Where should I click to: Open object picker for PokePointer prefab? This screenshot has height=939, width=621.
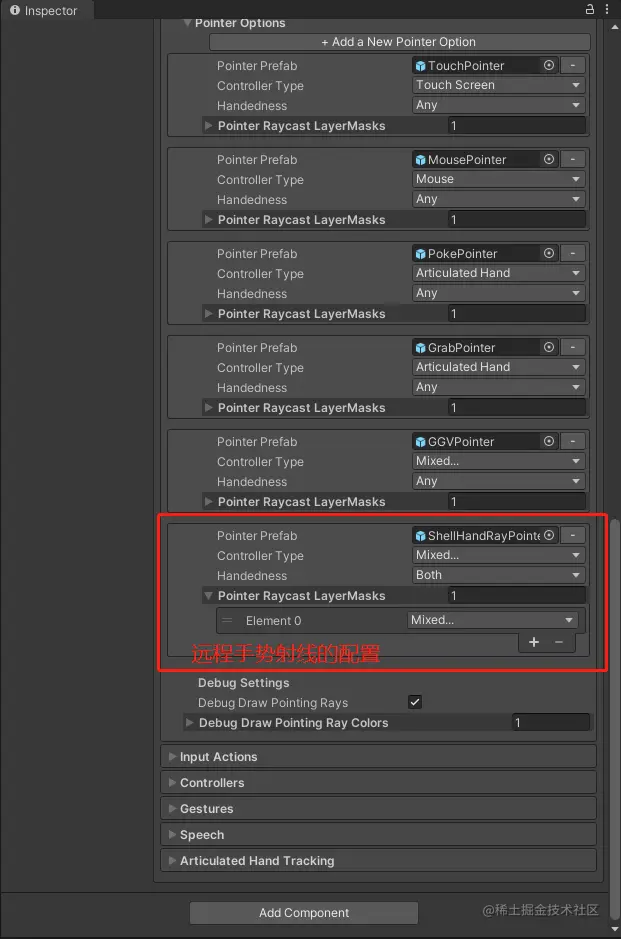point(549,253)
